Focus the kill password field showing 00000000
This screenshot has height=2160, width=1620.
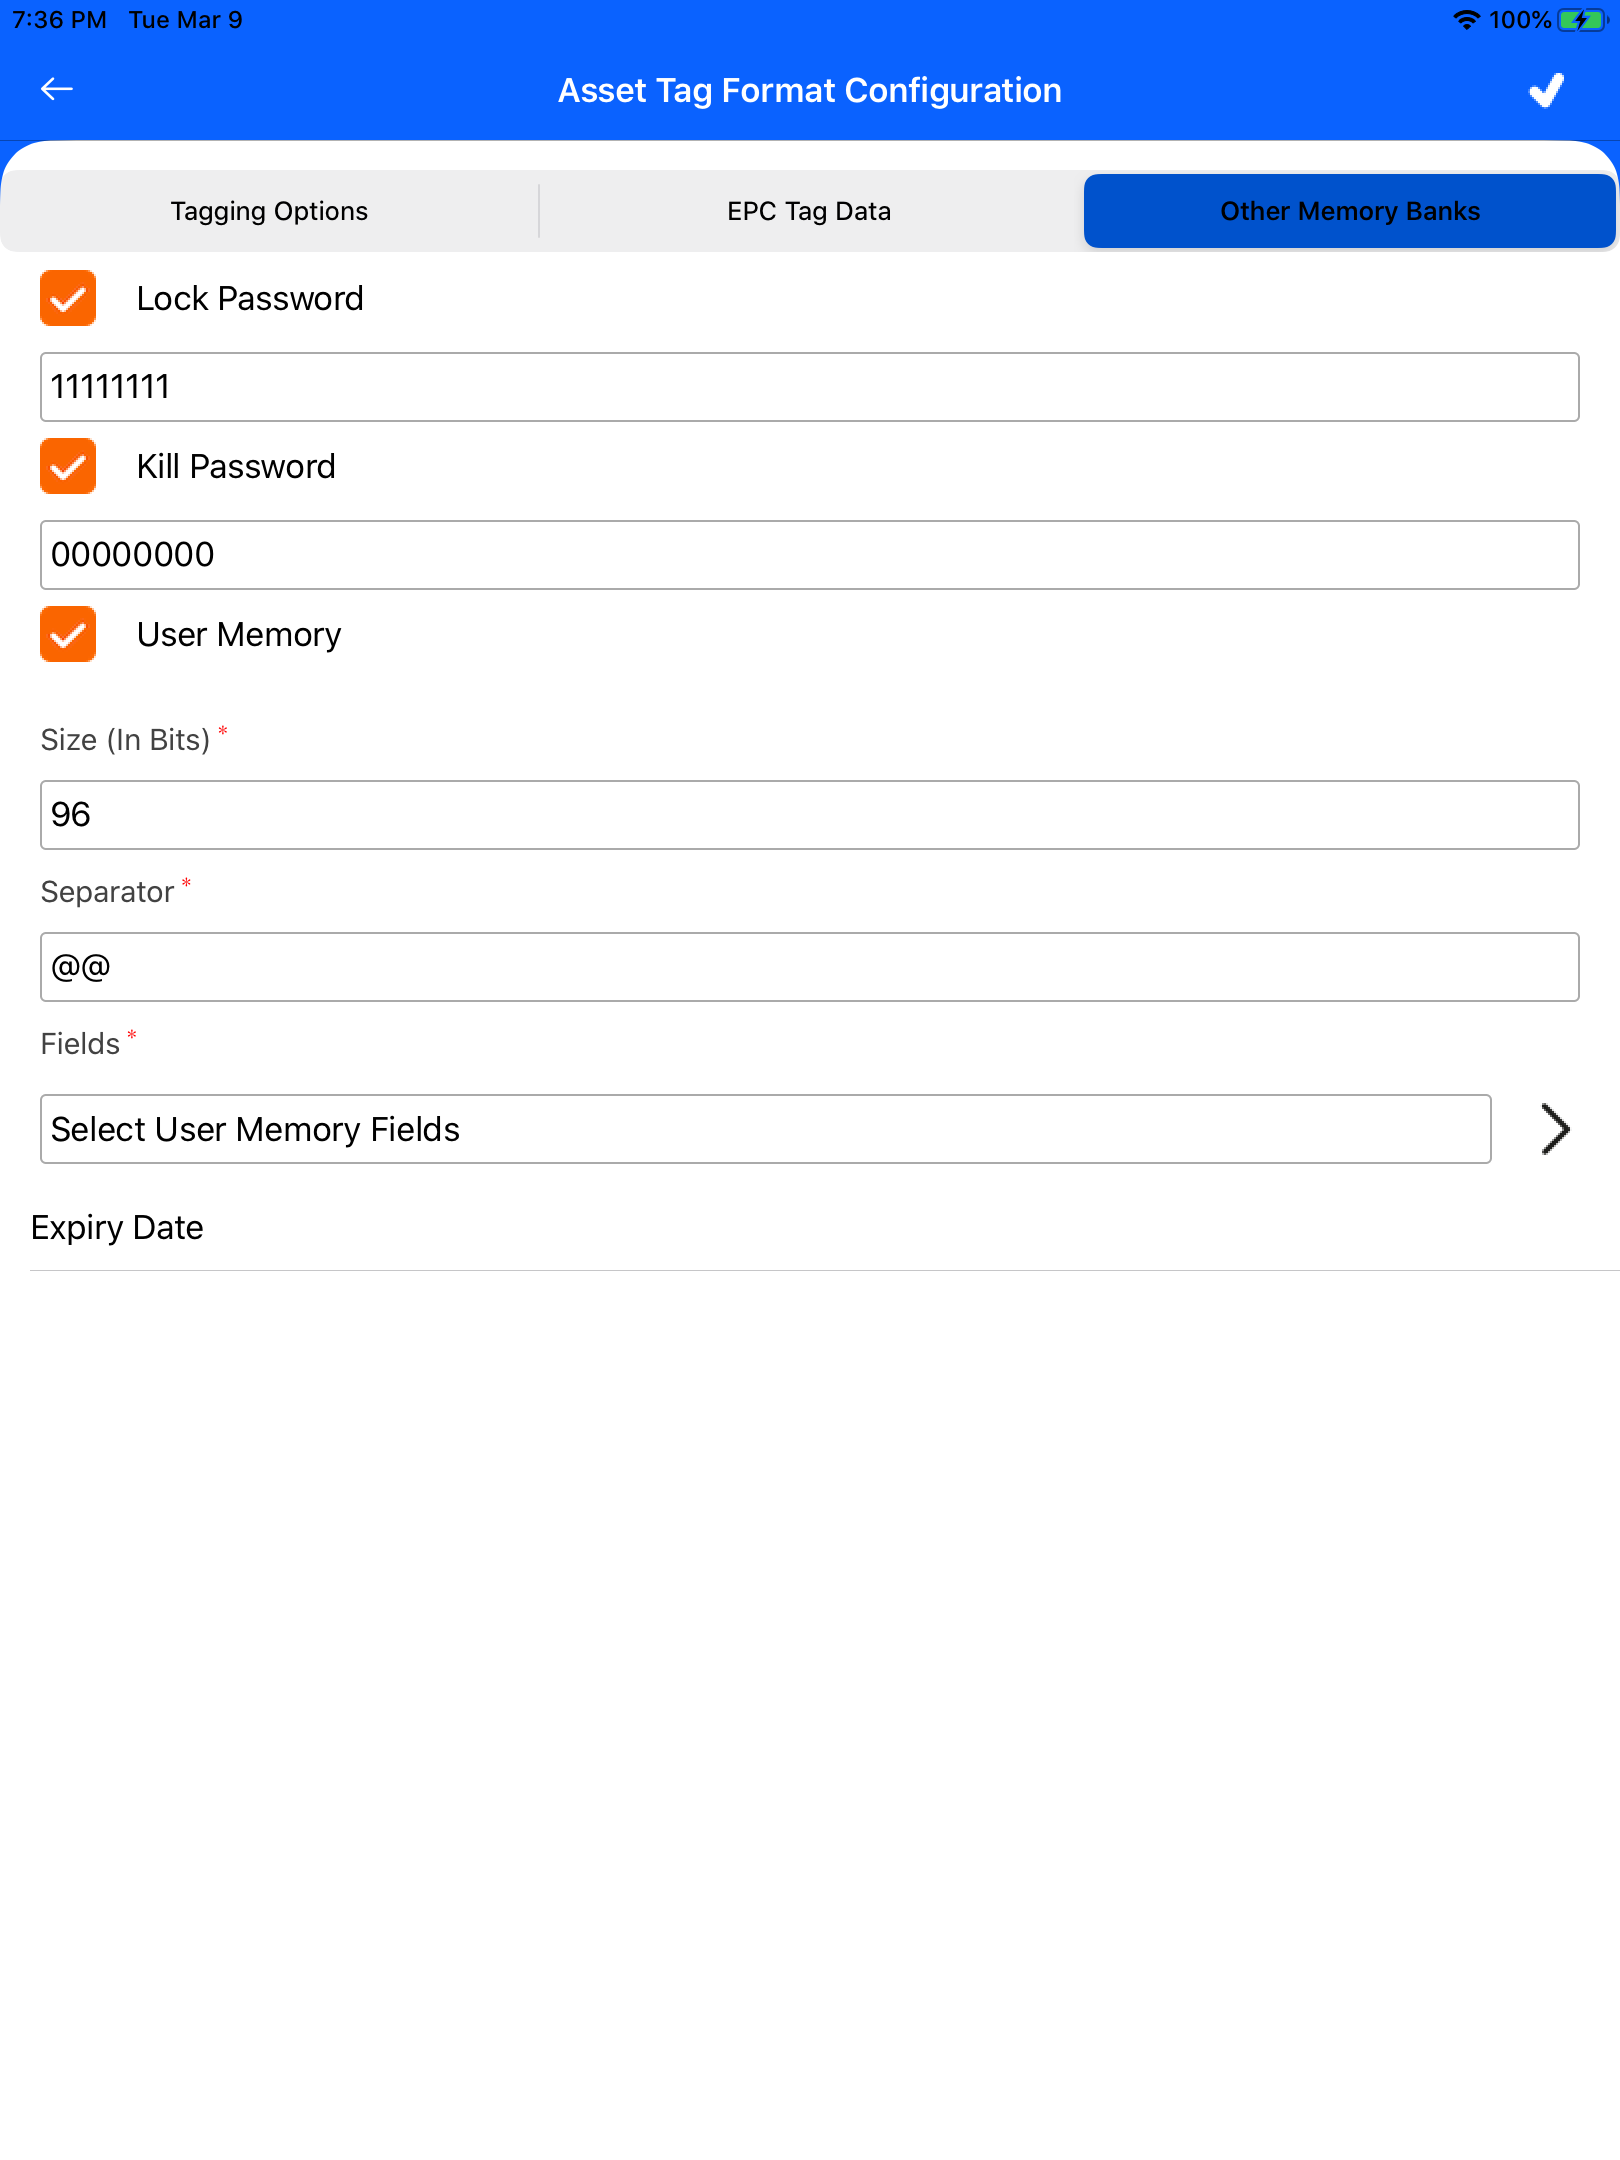click(x=809, y=555)
